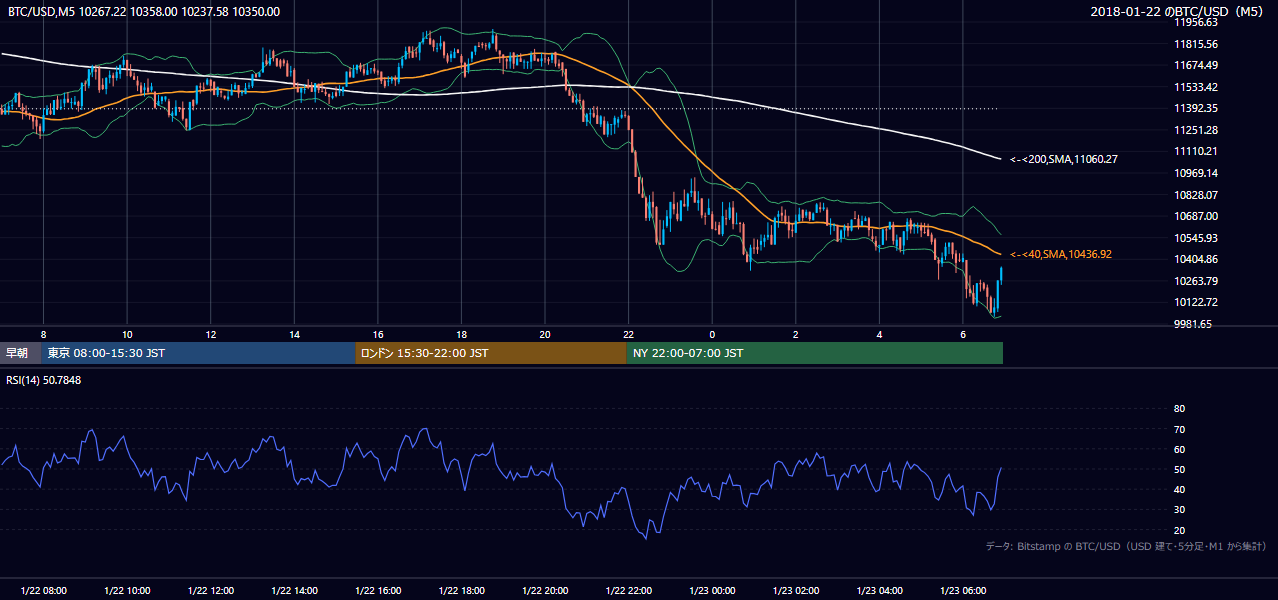Click the price axis value 10828.07
The height and width of the screenshot is (600, 1278).
point(1196,195)
